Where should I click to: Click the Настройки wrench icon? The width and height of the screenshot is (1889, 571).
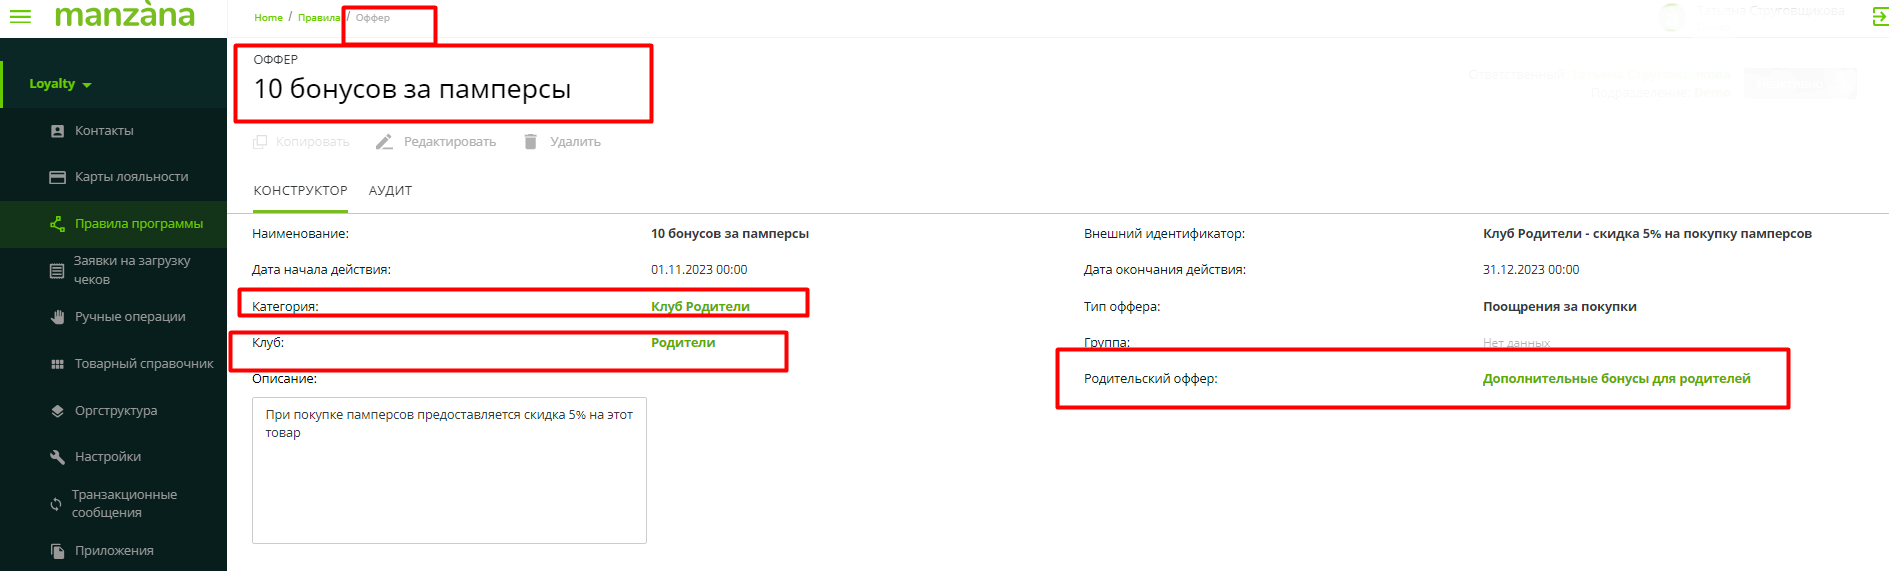(x=57, y=457)
